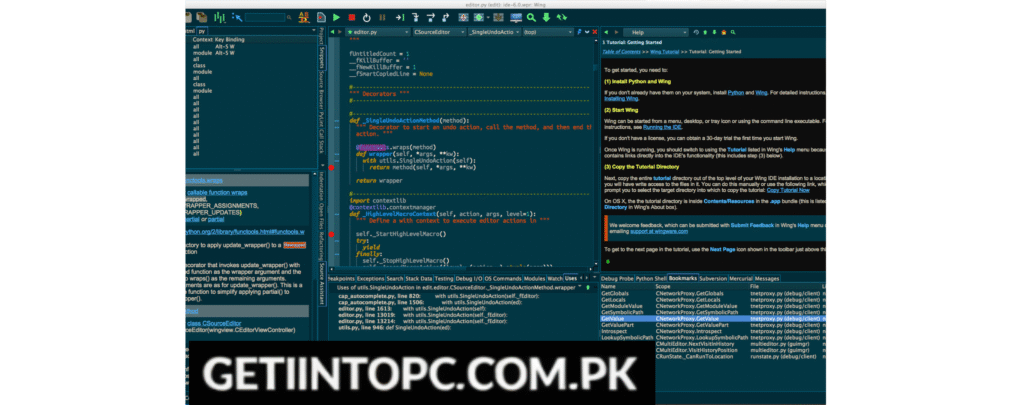1024x405 pixels.
Task: Open the Messages tab
Action: pos(767,278)
